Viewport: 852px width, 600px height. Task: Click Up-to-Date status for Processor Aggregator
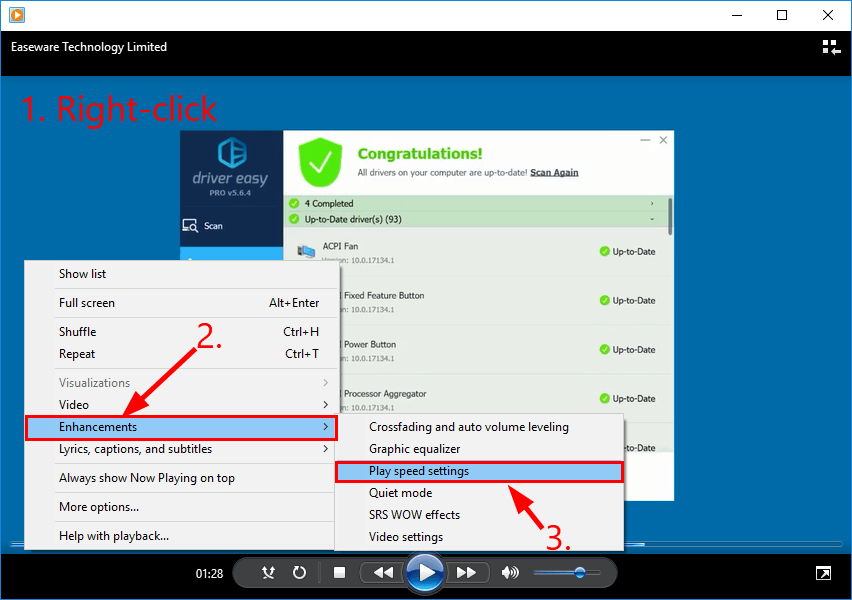click(x=627, y=398)
